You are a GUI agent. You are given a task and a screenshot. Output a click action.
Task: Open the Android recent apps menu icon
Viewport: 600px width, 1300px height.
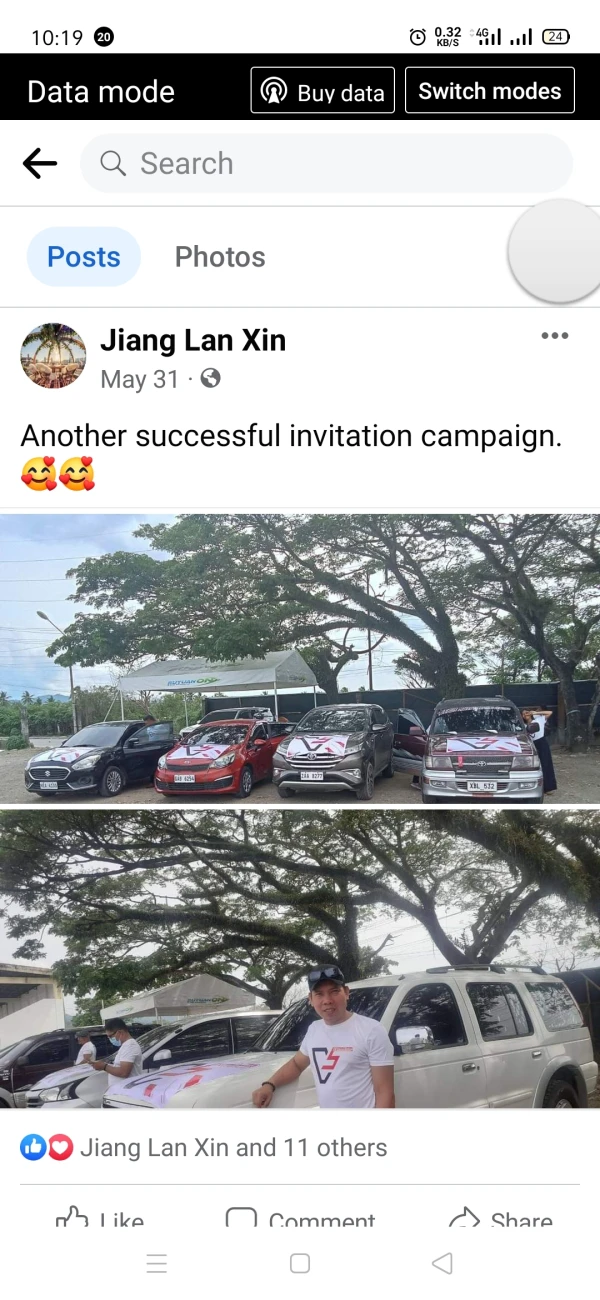tap(157, 1263)
